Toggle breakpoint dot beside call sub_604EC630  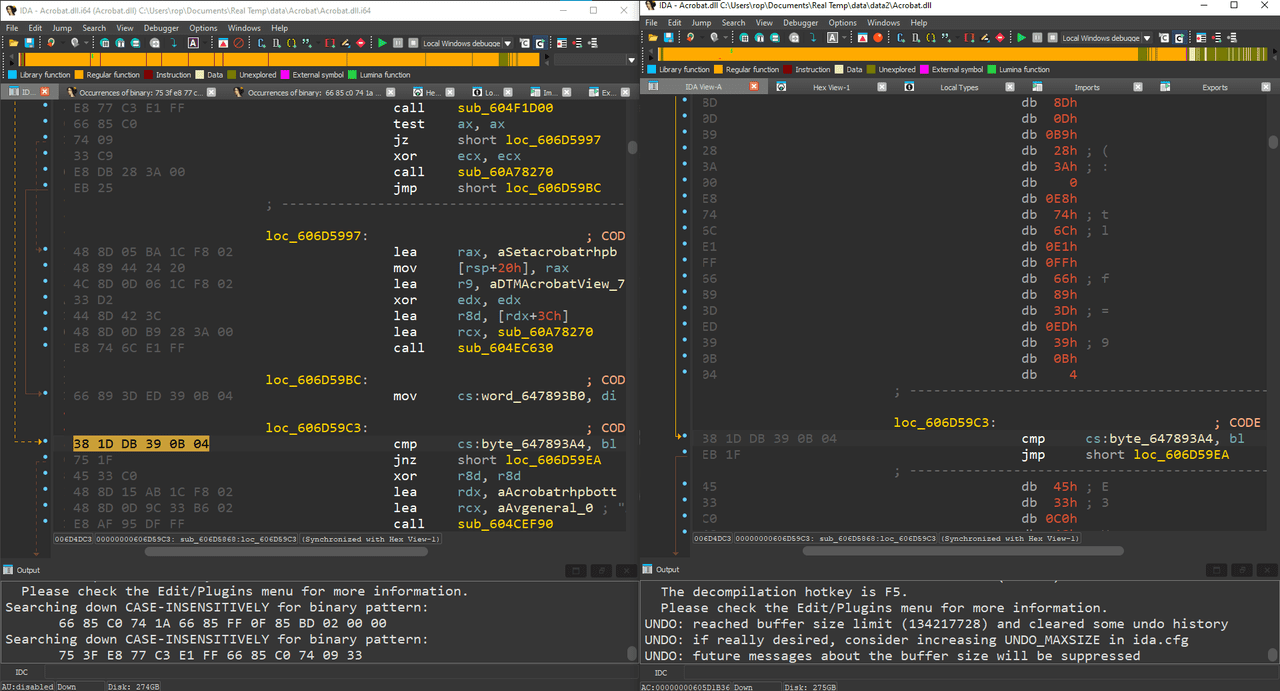pyautogui.click(x=45, y=348)
